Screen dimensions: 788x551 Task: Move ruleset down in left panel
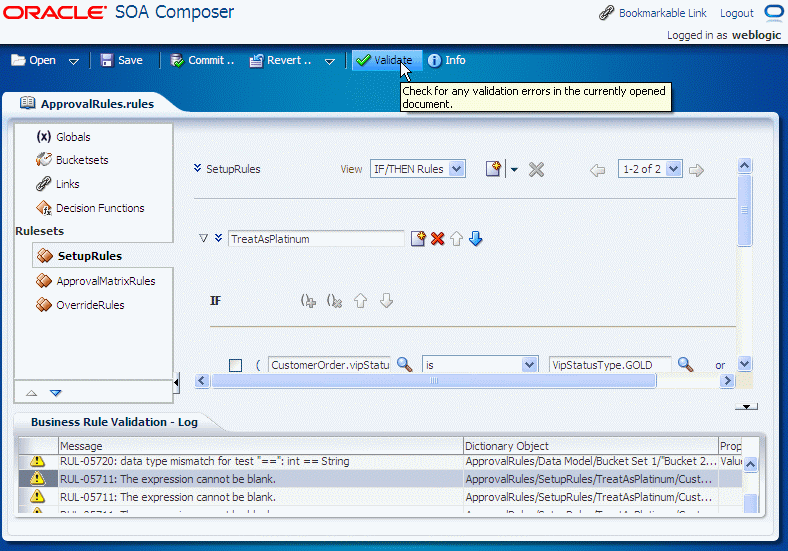(55, 393)
